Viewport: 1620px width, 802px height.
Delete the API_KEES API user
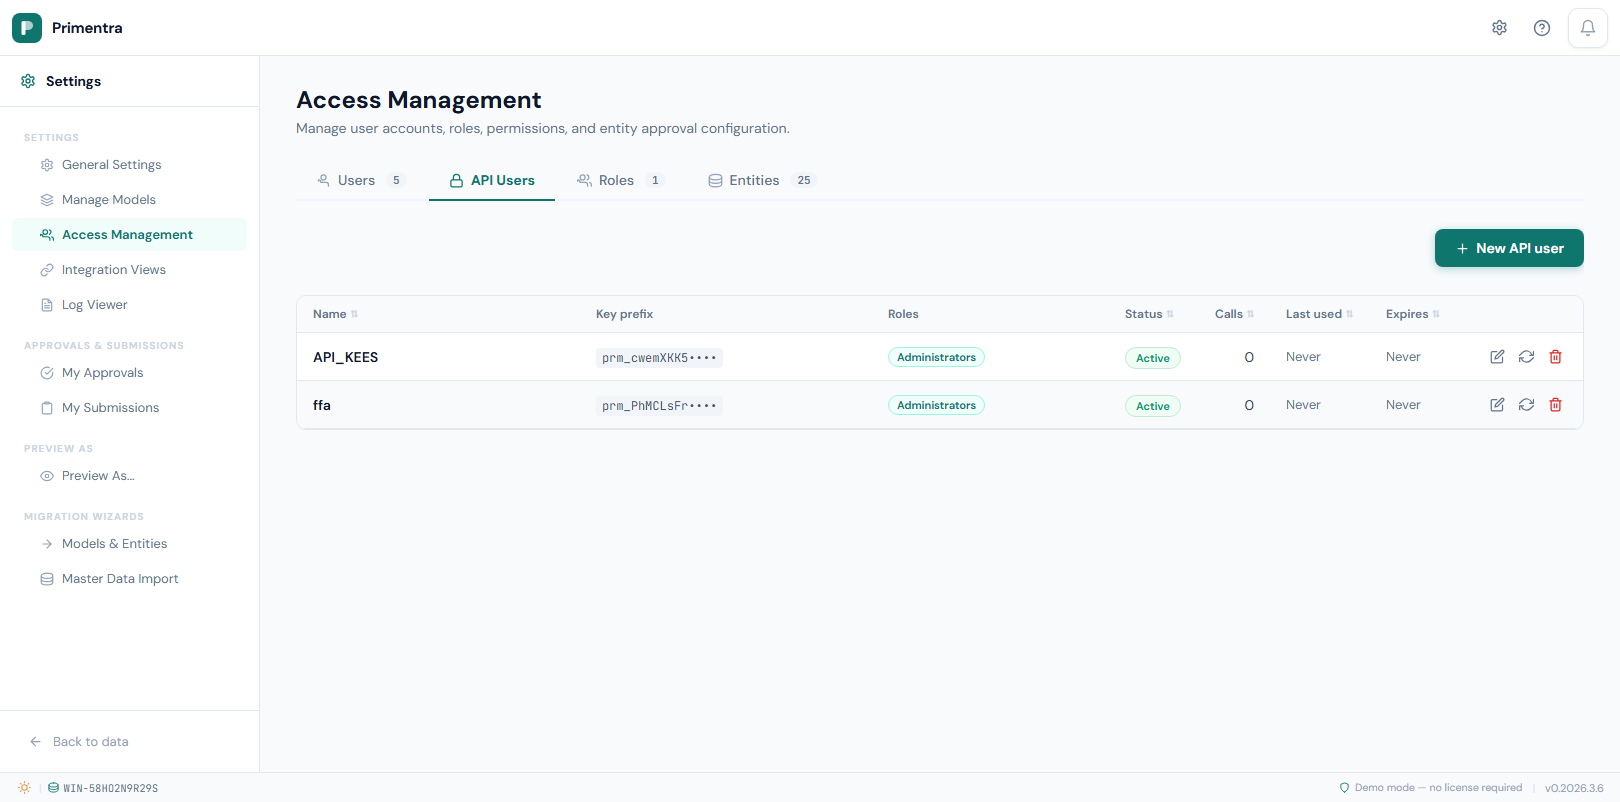coord(1555,357)
